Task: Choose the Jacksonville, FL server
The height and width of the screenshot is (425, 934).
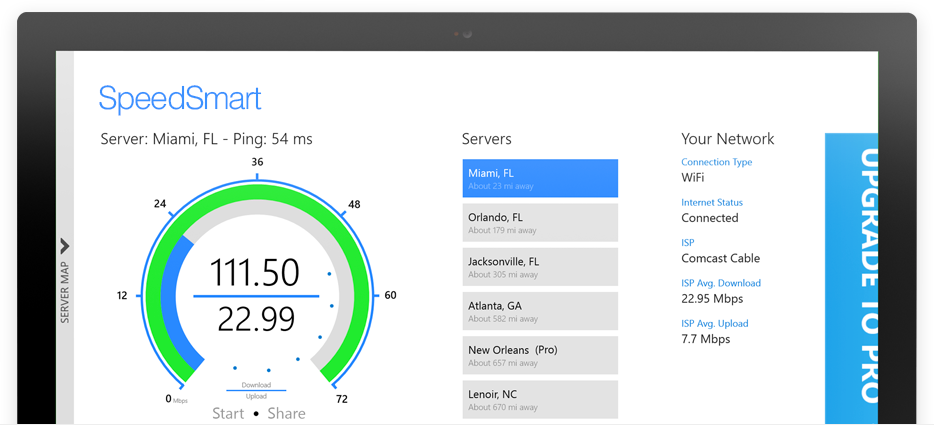Action: [x=540, y=267]
